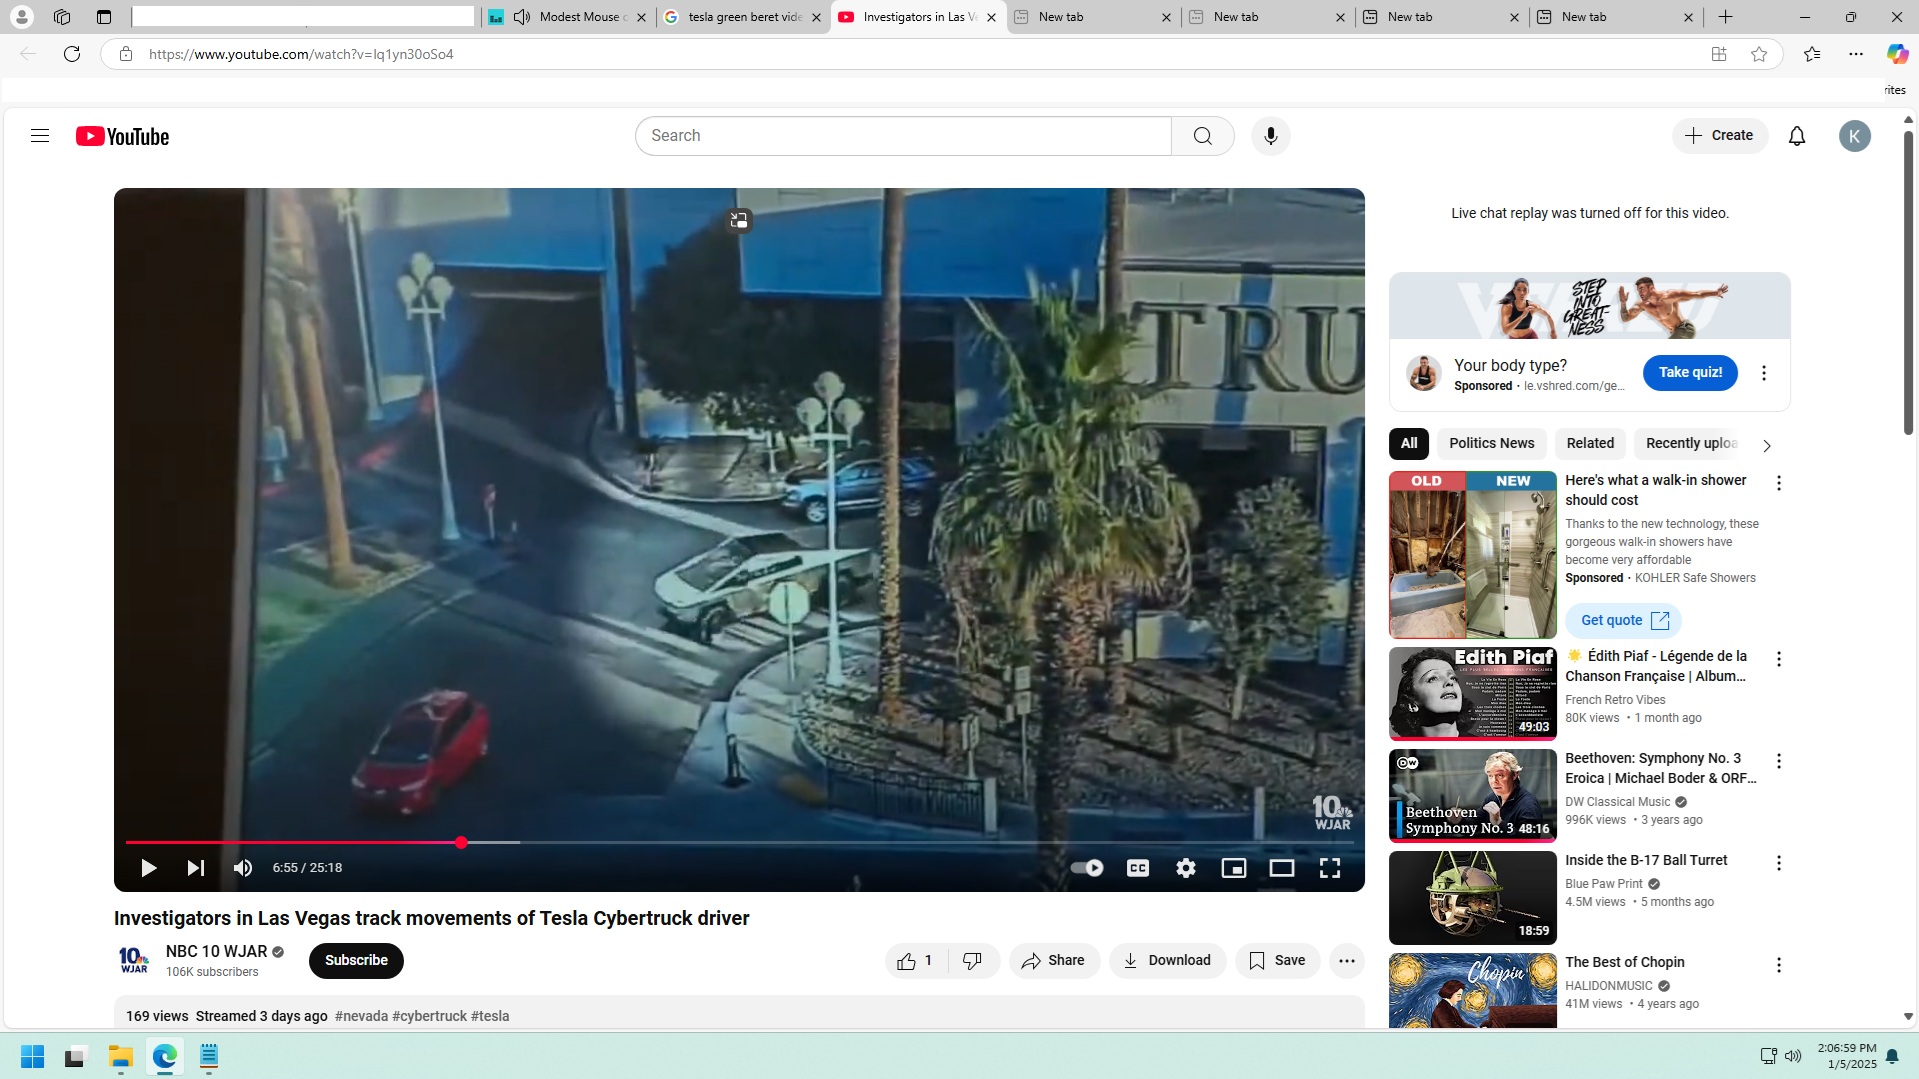Add this page to favorites star

(x=1759, y=54)
